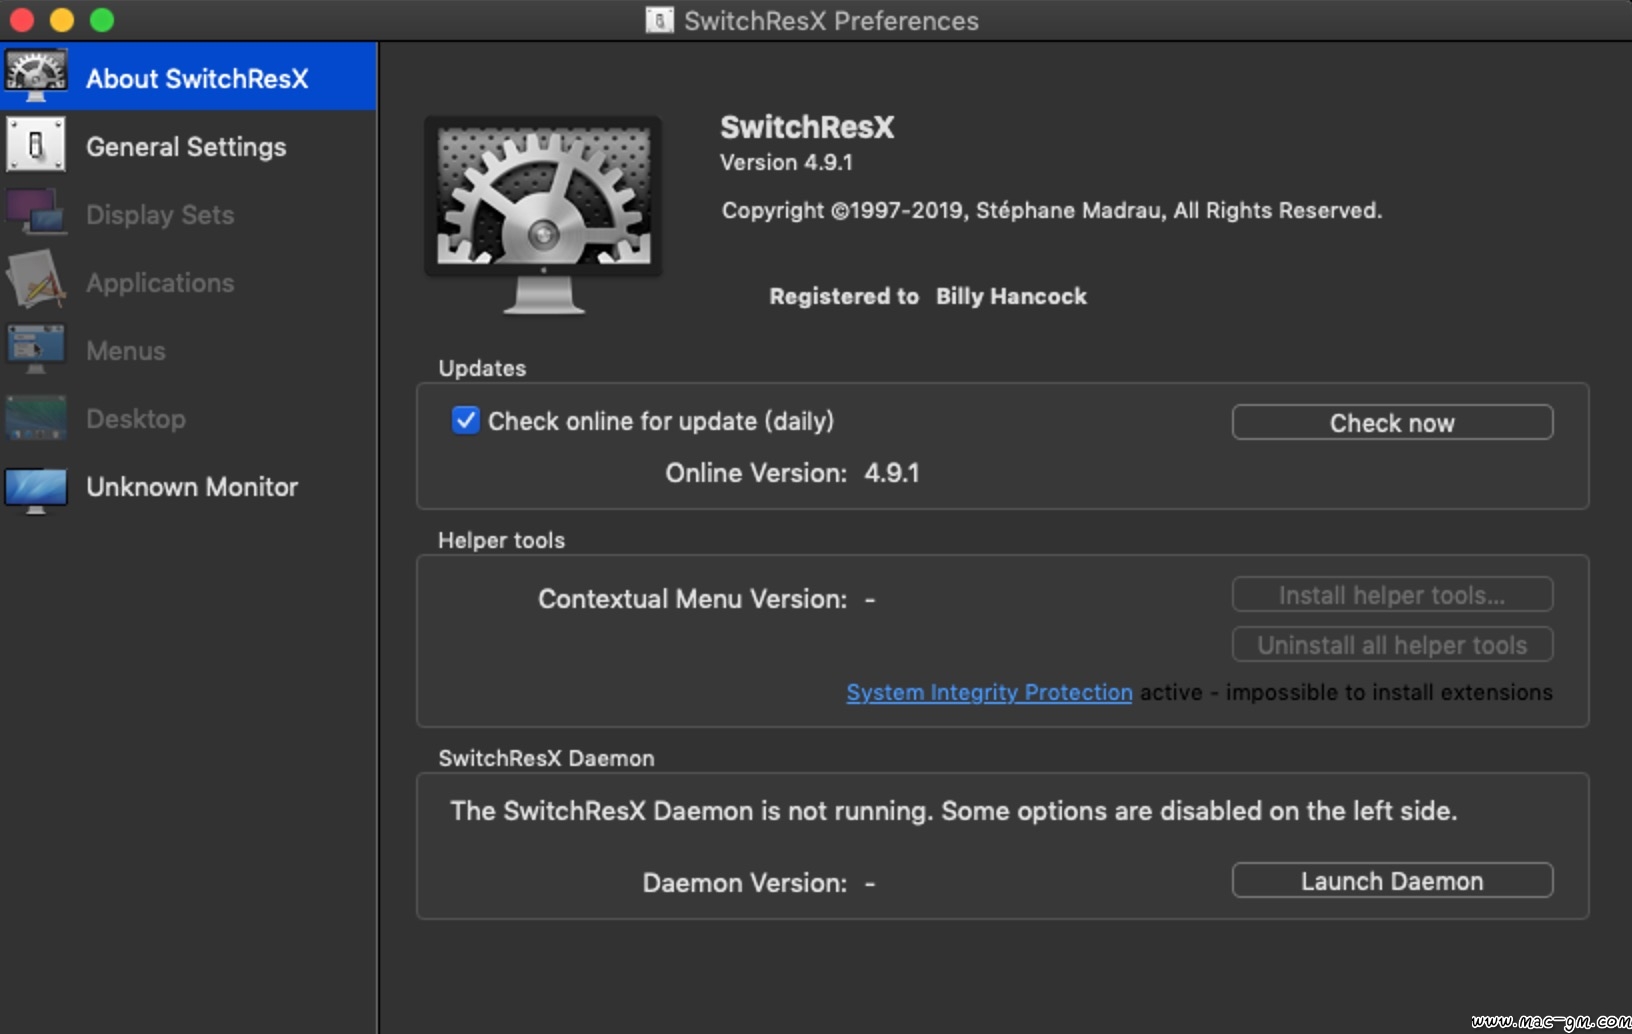Click the Launch Daemon button

1392,880
